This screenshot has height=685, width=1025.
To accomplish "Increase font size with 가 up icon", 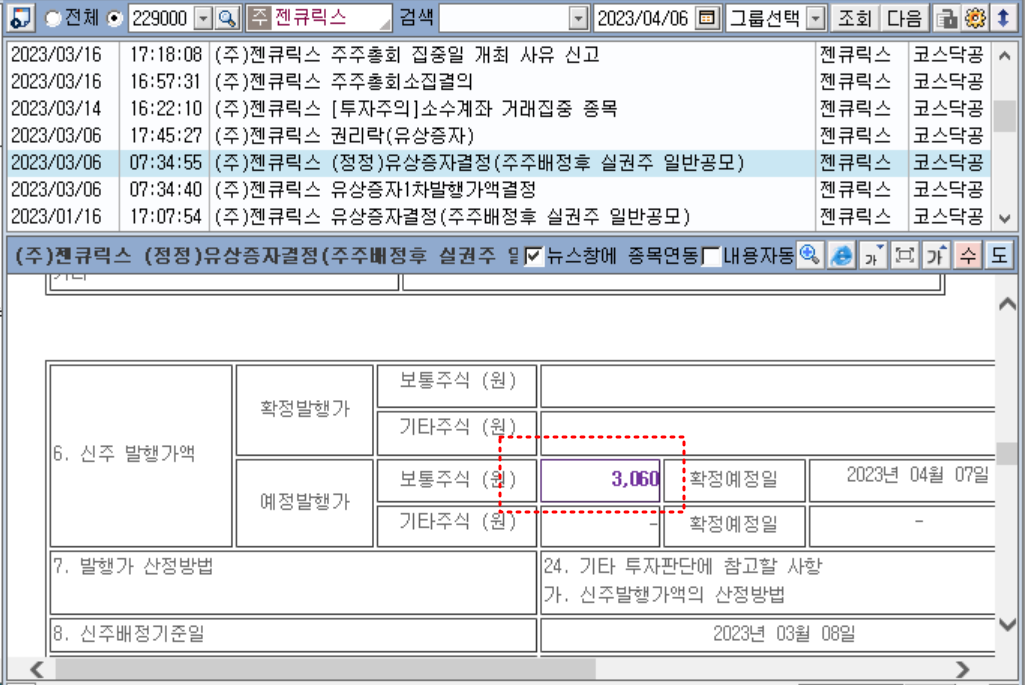I will 936,255.
